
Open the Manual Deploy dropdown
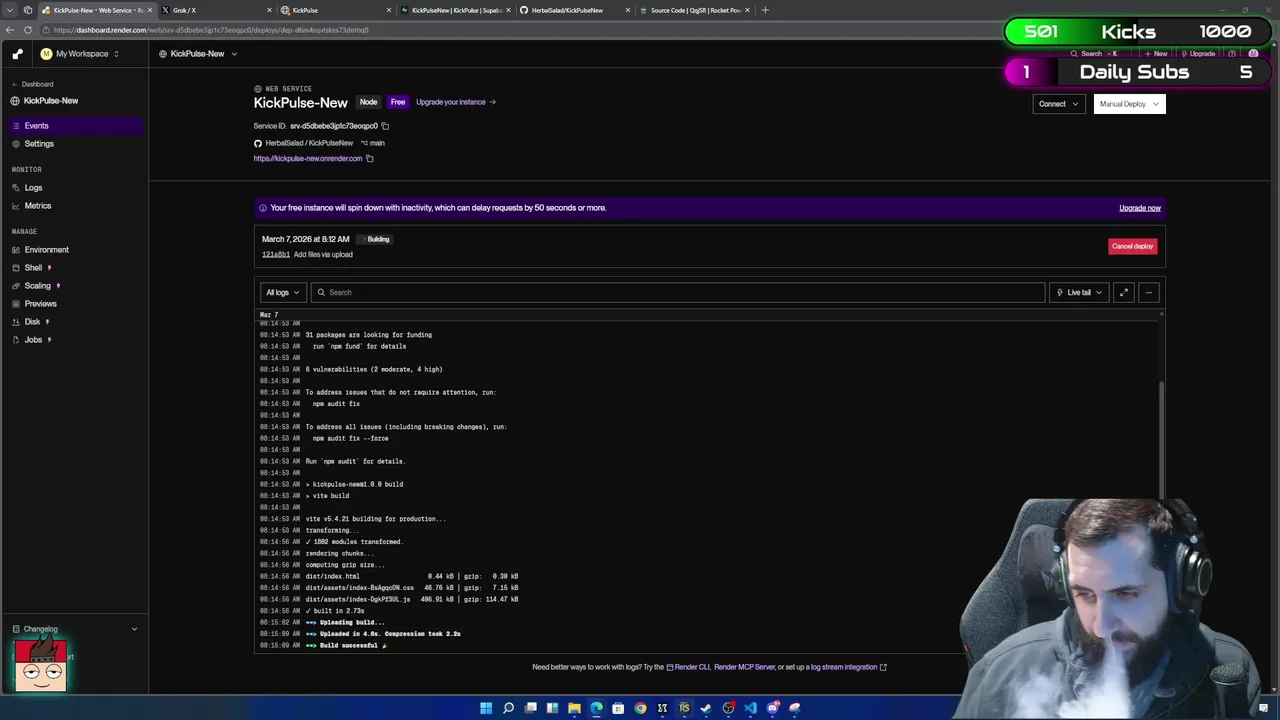(1129, 104)
